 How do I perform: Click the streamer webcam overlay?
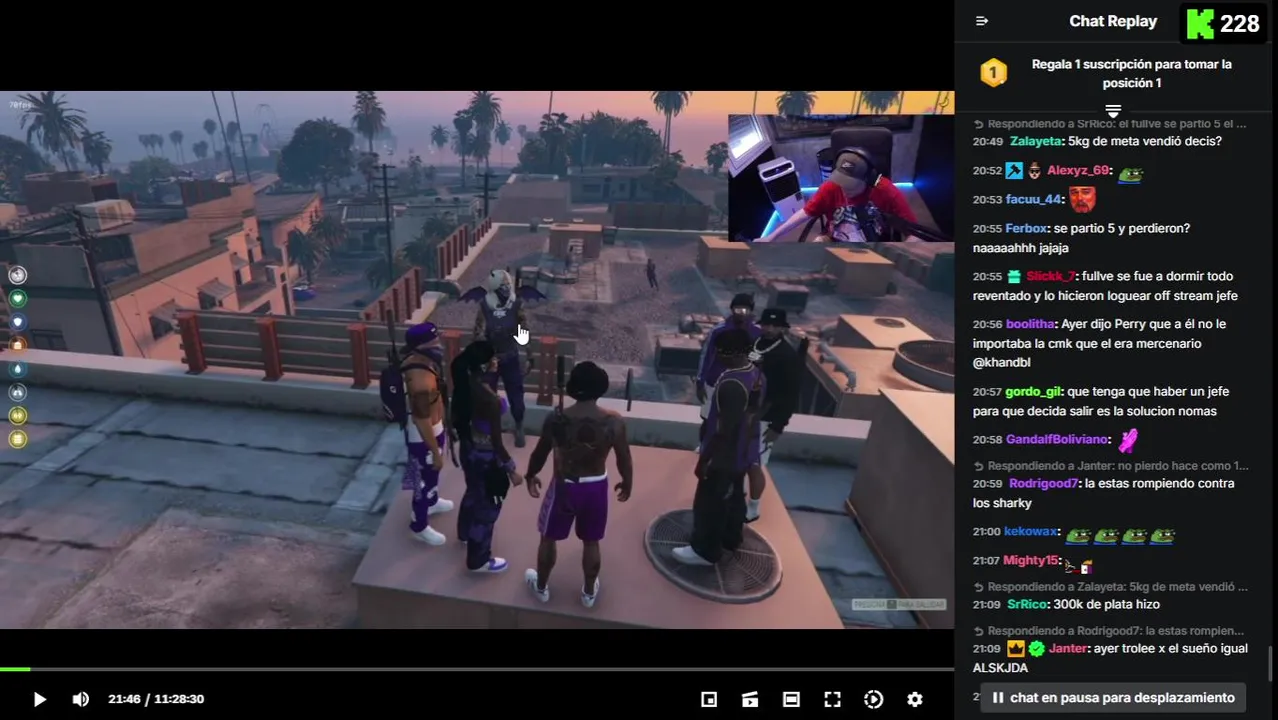tap(840, 178)
